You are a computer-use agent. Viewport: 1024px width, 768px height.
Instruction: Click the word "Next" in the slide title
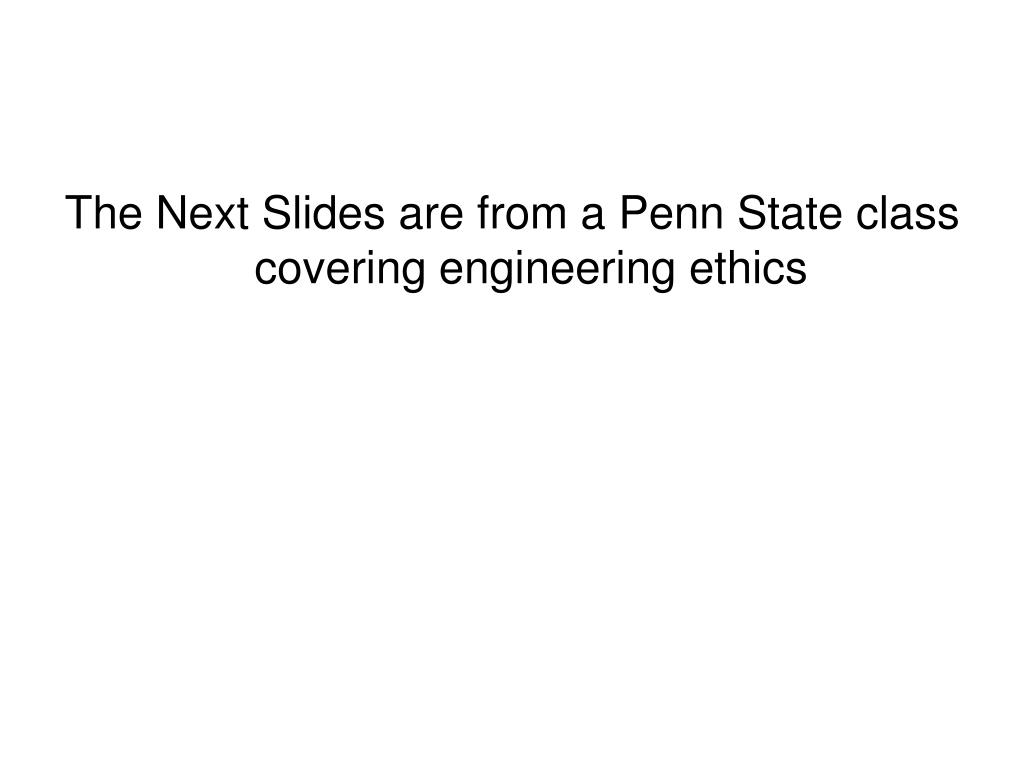202,213
